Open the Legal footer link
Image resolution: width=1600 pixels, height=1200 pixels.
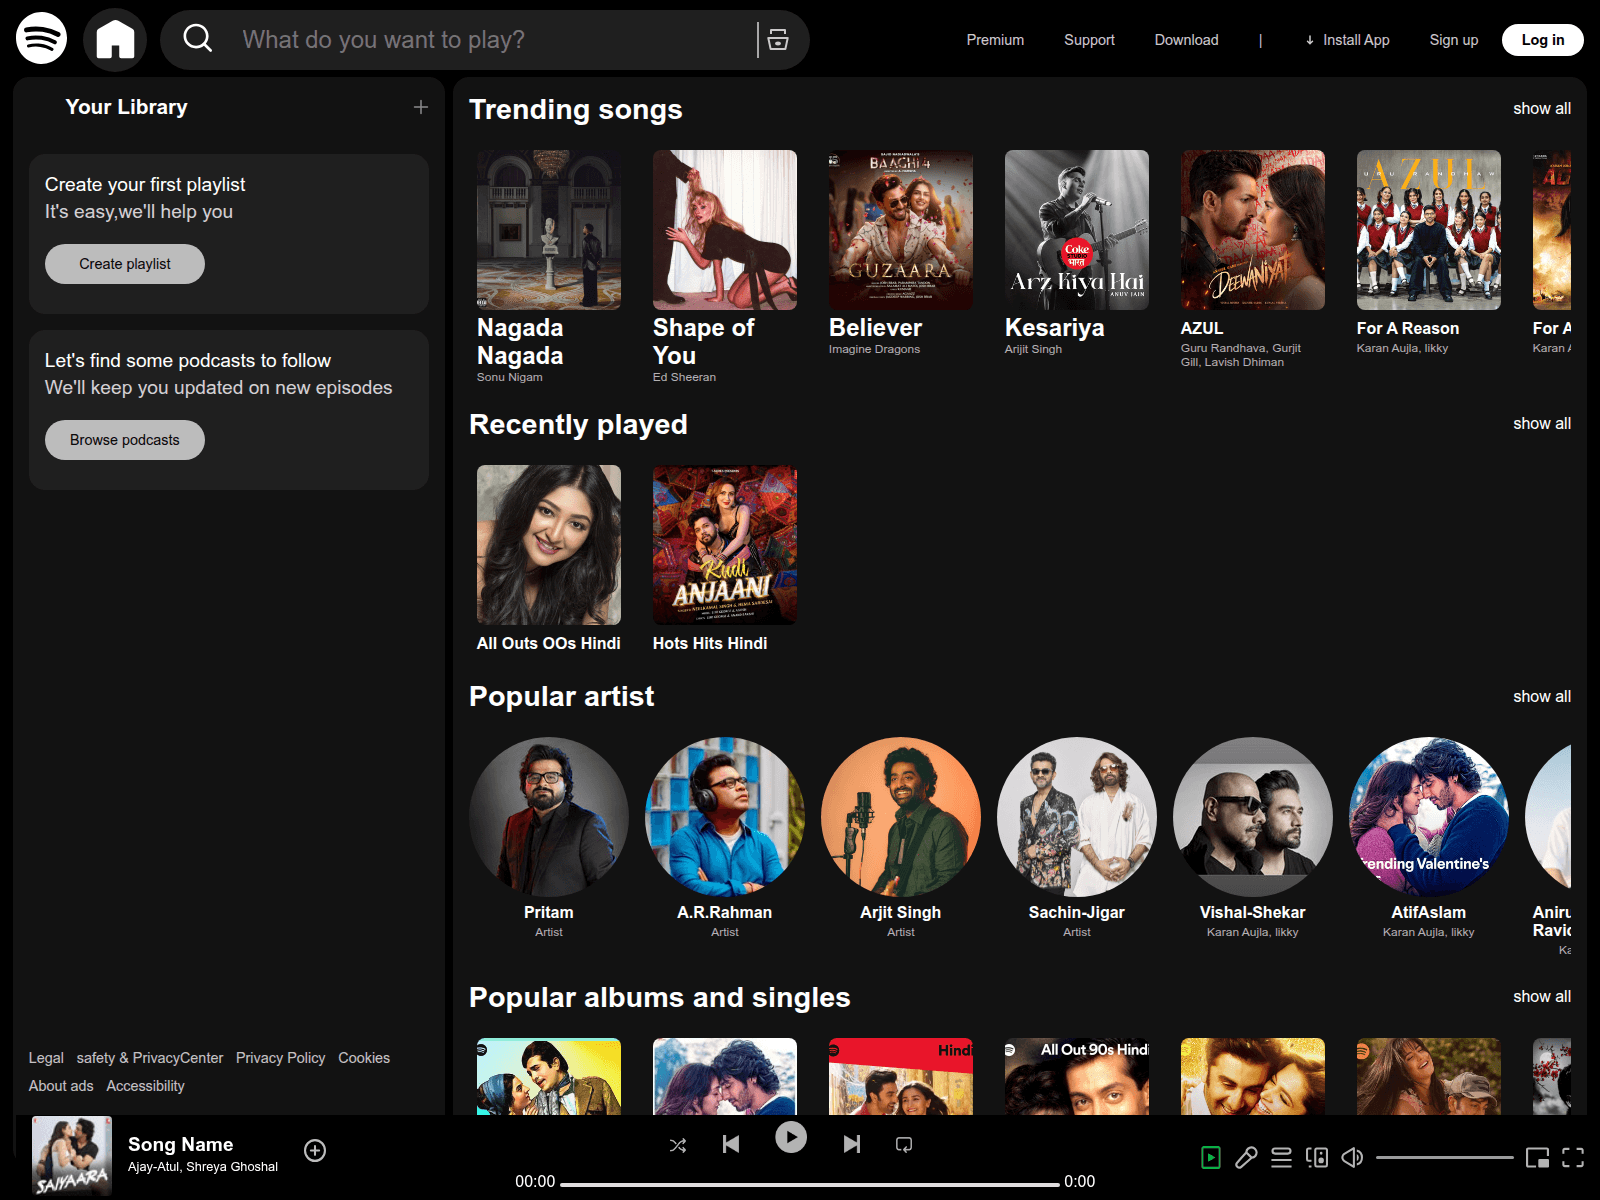point(46,1058)
